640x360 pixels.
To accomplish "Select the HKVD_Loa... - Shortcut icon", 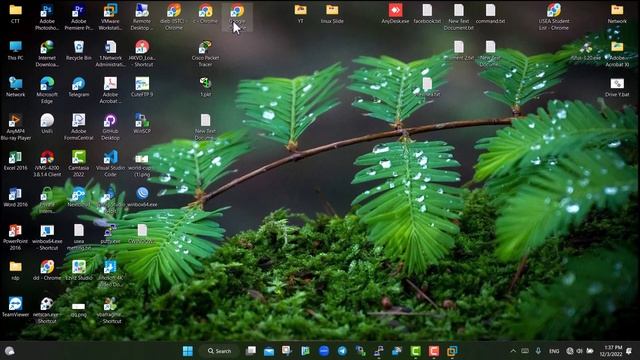I will point(142,53).
